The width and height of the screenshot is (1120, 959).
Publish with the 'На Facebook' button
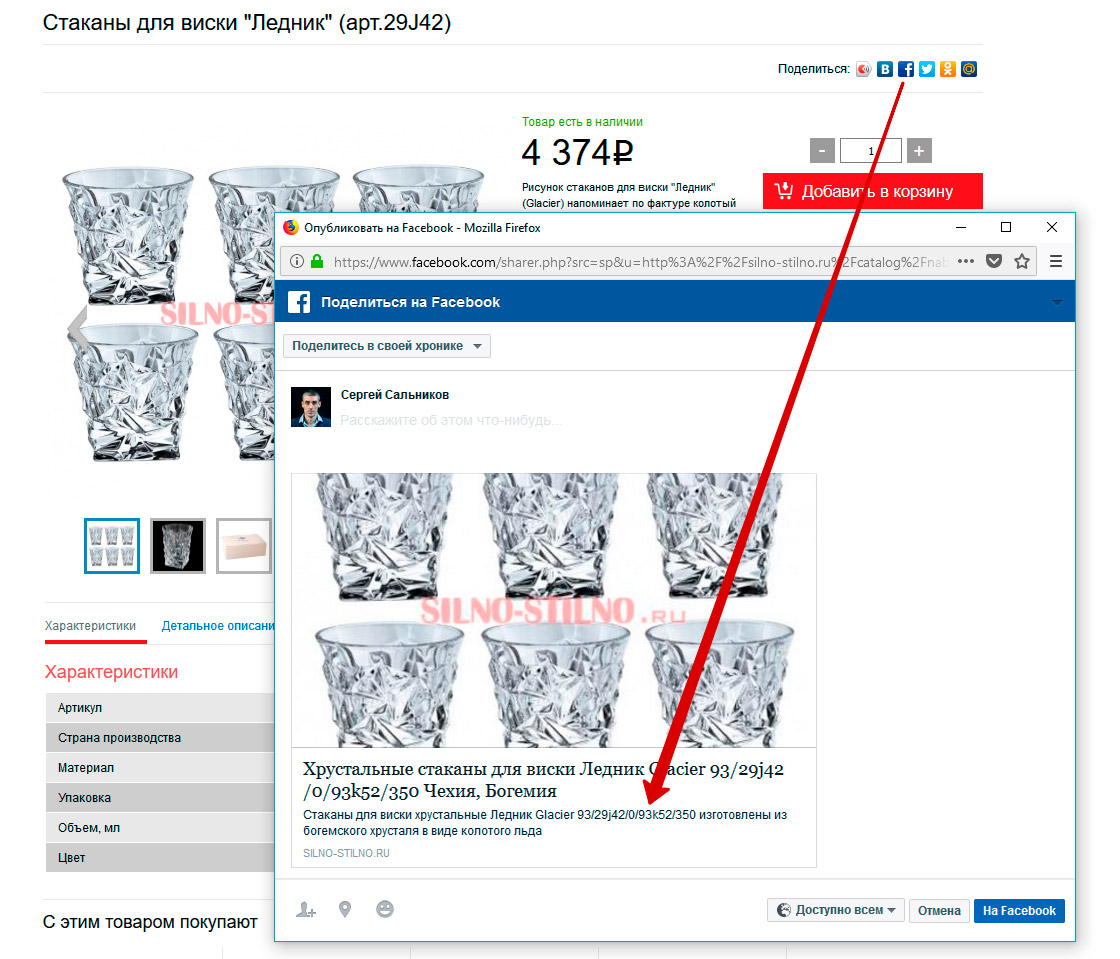1019,910
